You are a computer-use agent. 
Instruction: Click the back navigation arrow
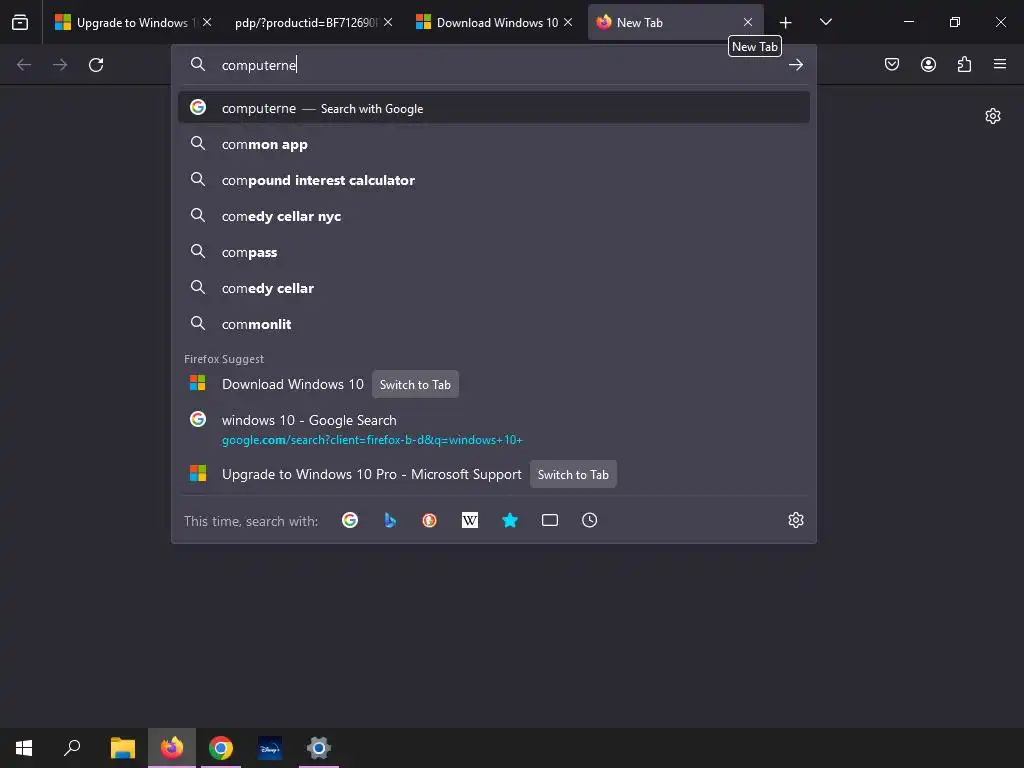pyautogui.click(x=24, y=65)
